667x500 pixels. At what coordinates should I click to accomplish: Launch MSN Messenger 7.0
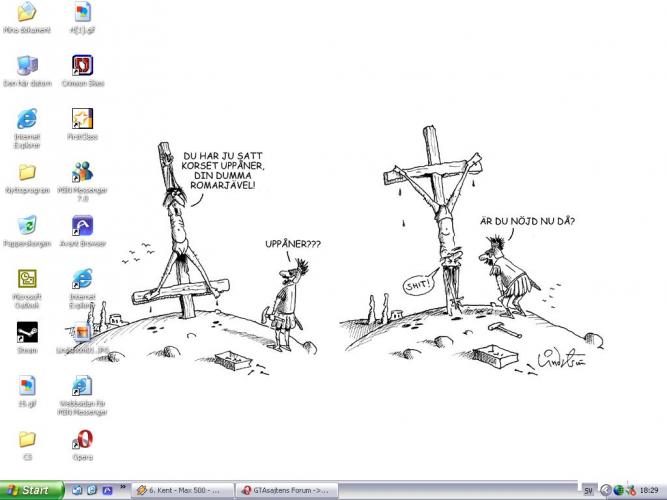(x=82, y=174)
